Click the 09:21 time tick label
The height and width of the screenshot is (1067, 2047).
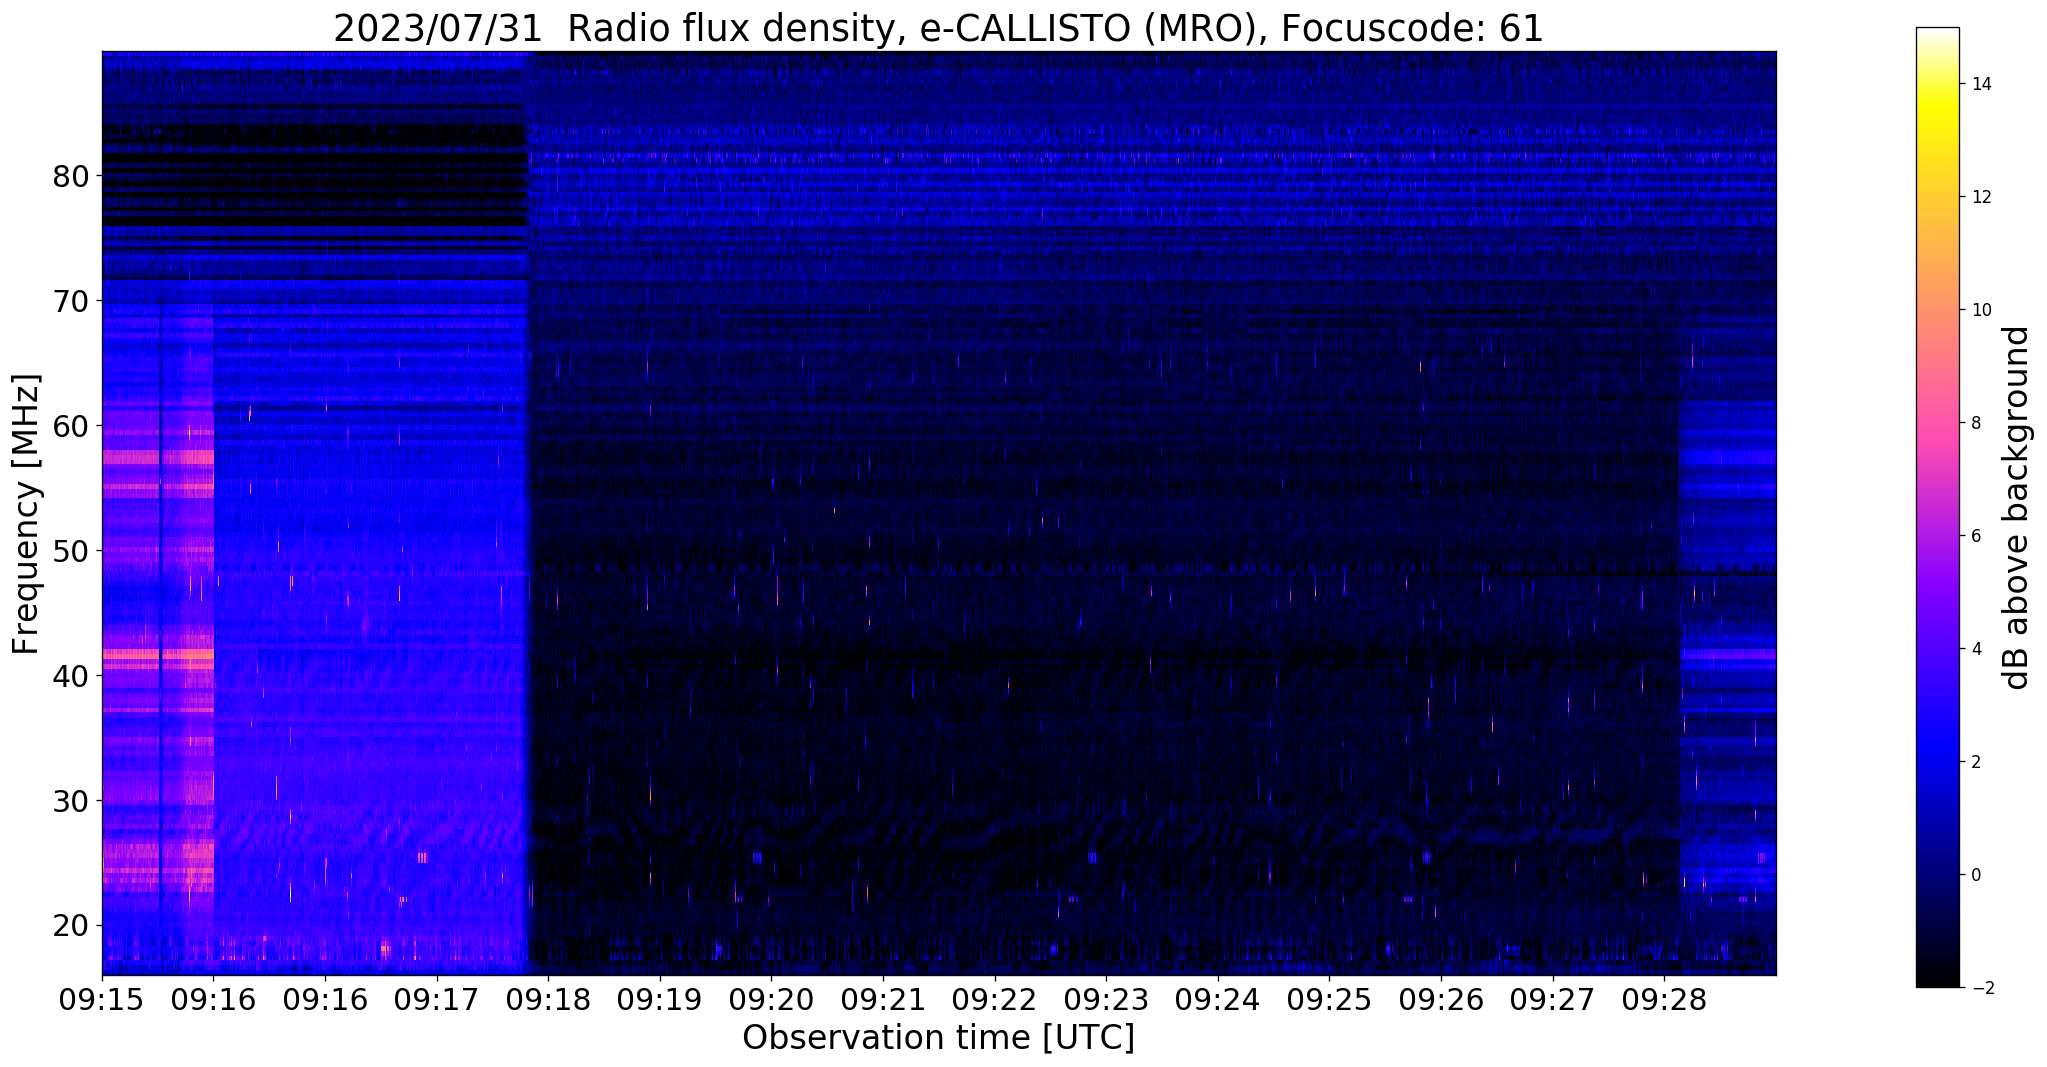pos(883,999)
